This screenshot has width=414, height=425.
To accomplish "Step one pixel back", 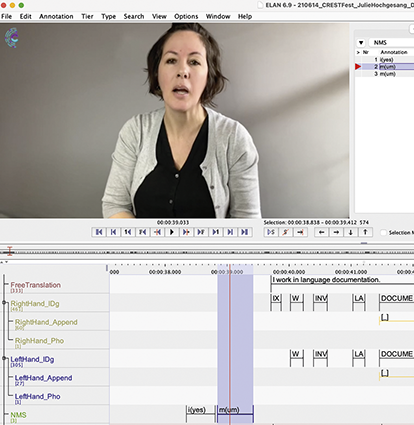I will point(157,232).
